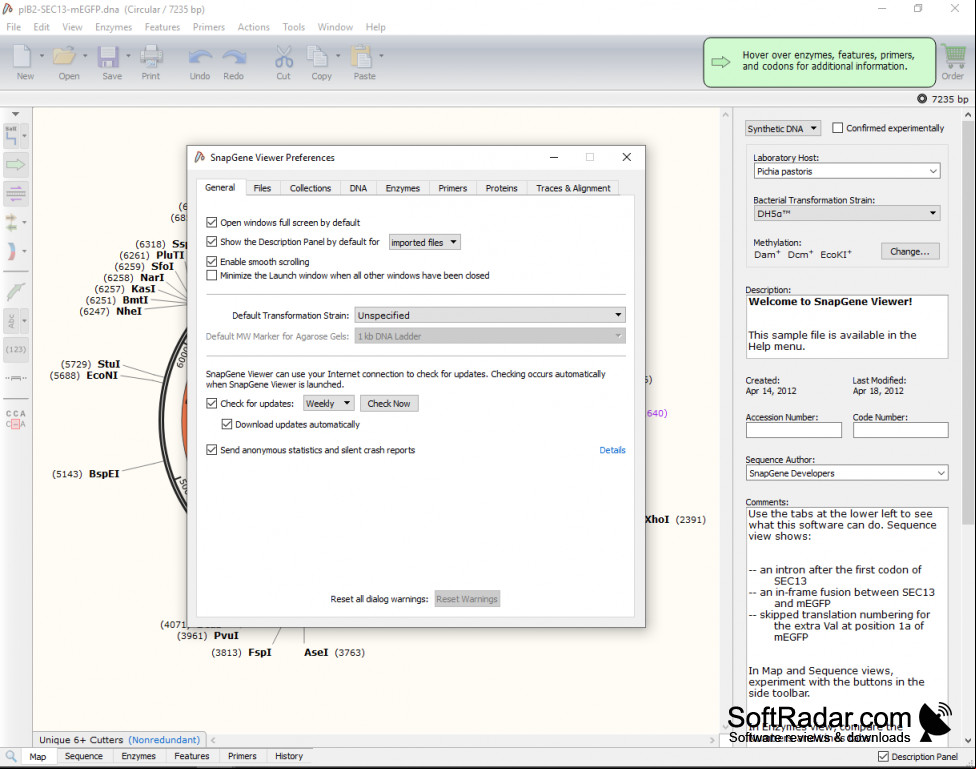976x769 pixels.
Task: Open the Synthetic DNA dropdown
Action: [783, 128]
